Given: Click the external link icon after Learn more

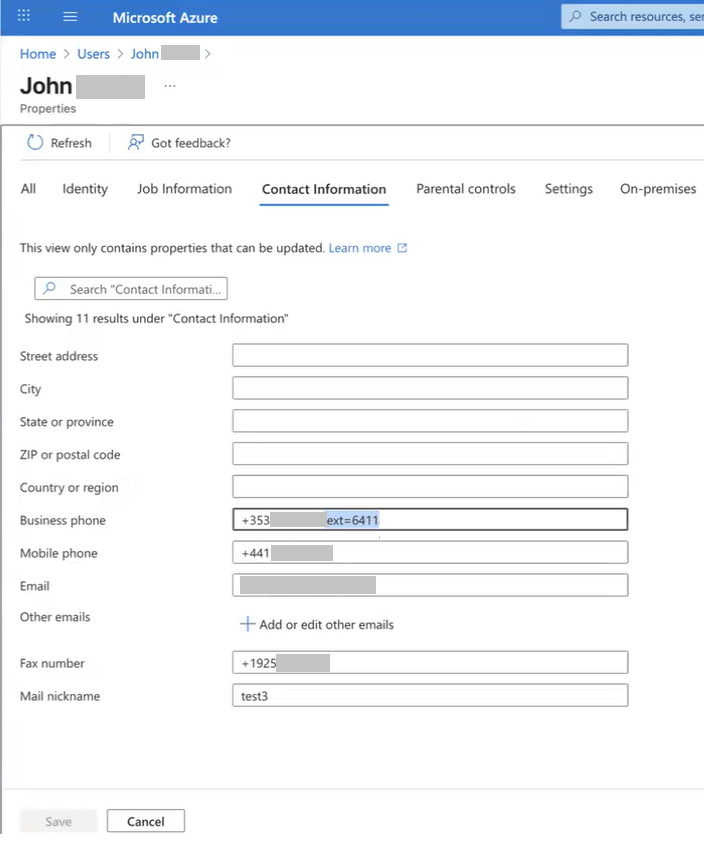Looking at the screenshot, I should point(402,248).
